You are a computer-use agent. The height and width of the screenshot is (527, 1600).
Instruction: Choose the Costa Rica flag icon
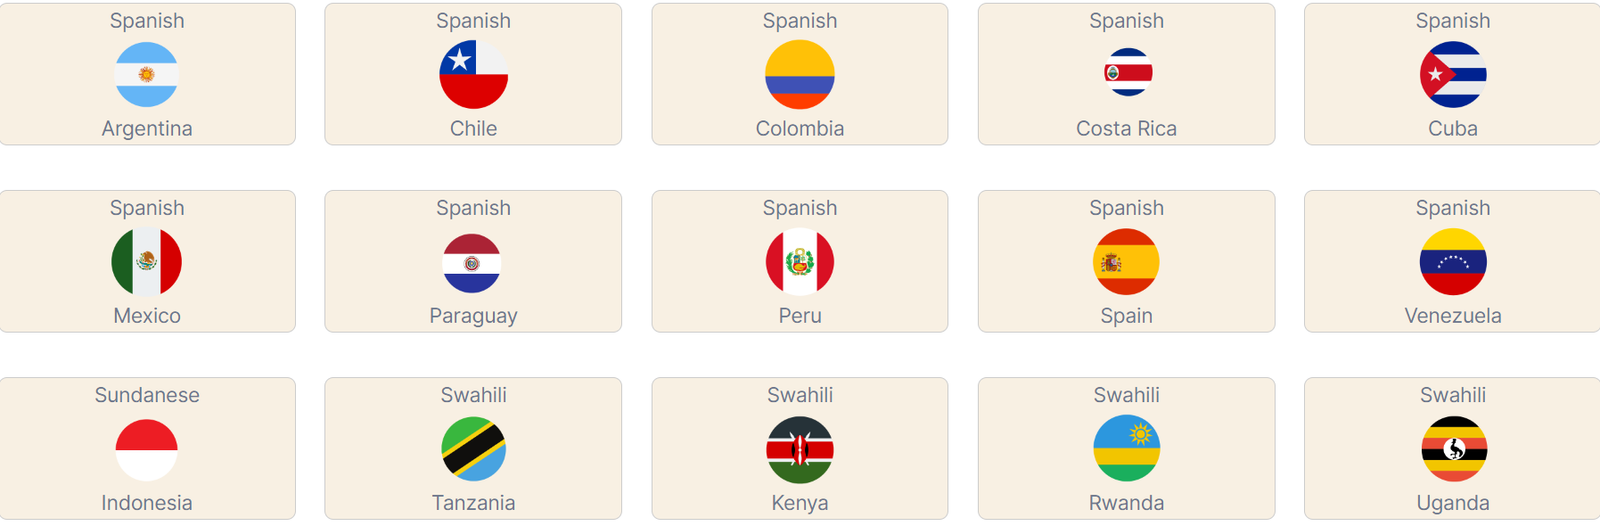point(1127,72)
